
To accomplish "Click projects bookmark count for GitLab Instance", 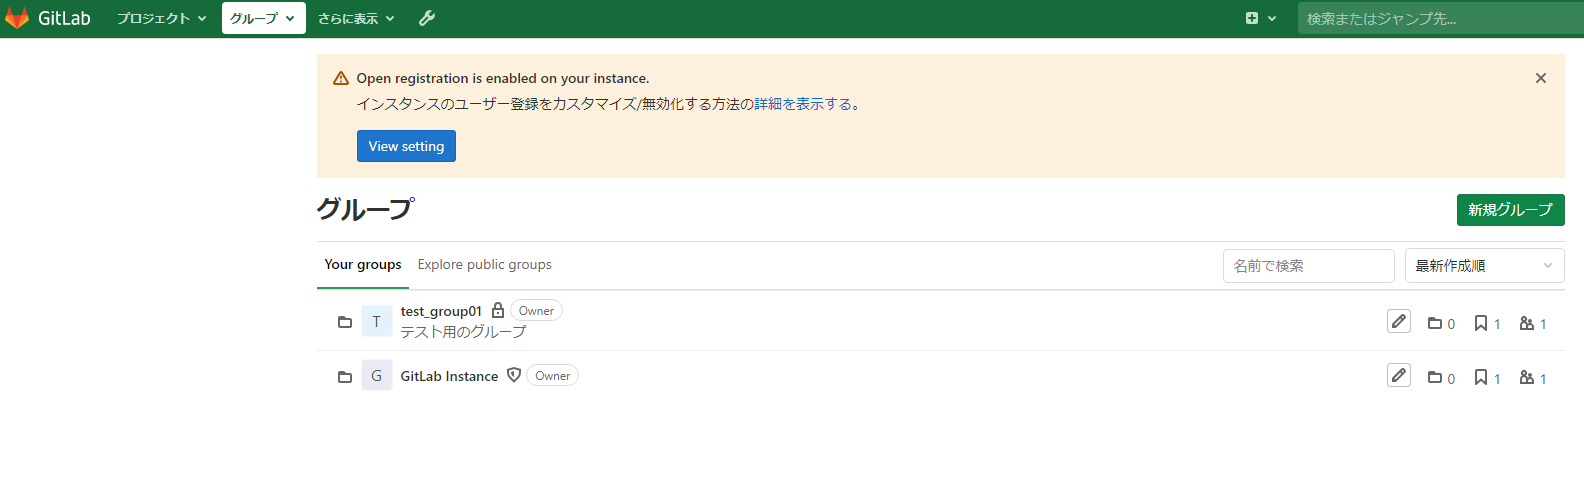I will [x=1487, y=378].
